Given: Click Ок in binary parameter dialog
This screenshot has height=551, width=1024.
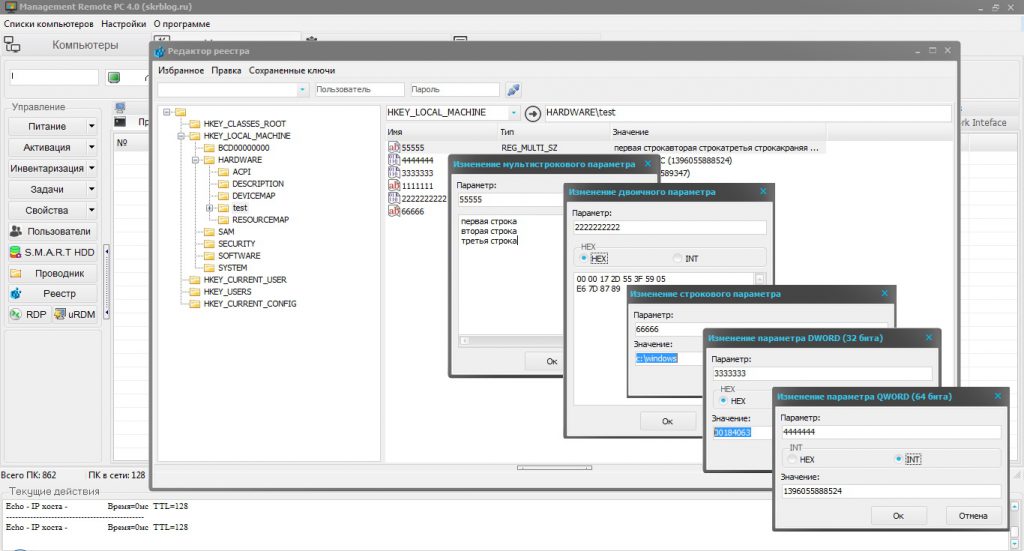Looking at the screenshot, I should pos(667,421).
